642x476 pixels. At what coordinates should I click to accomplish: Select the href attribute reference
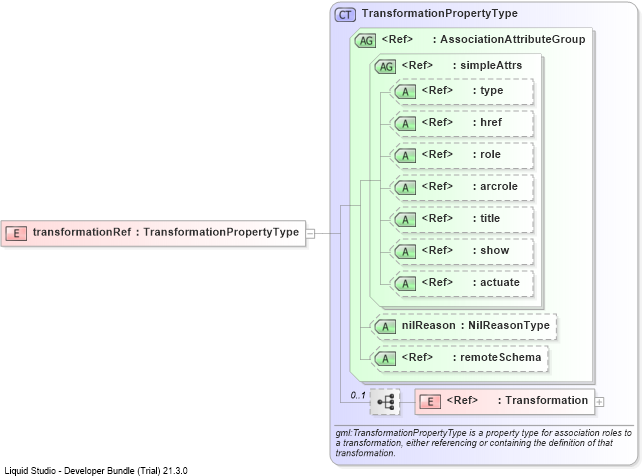pos(462,122)
